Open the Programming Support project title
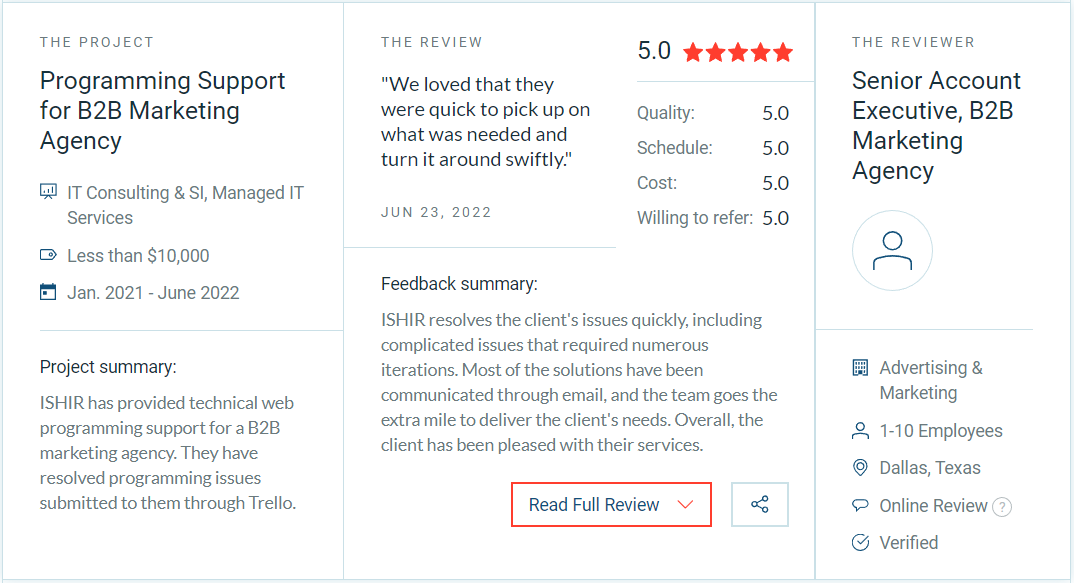 coord(162,110)
